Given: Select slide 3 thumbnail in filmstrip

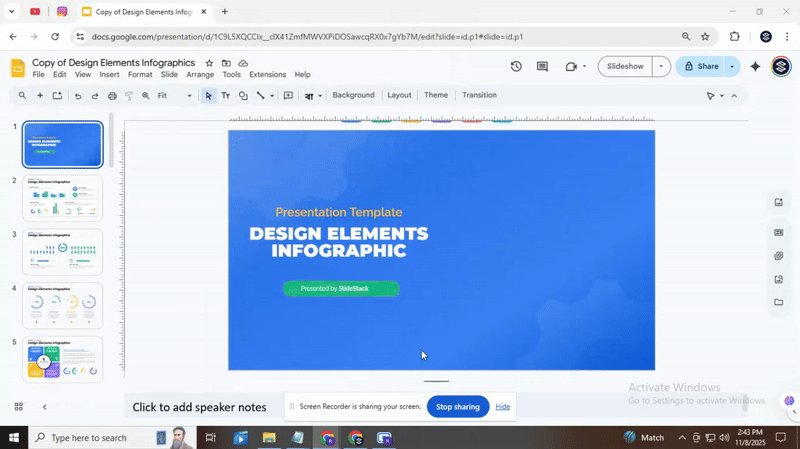Looking at the screenshot, I should tap(63, 251).
